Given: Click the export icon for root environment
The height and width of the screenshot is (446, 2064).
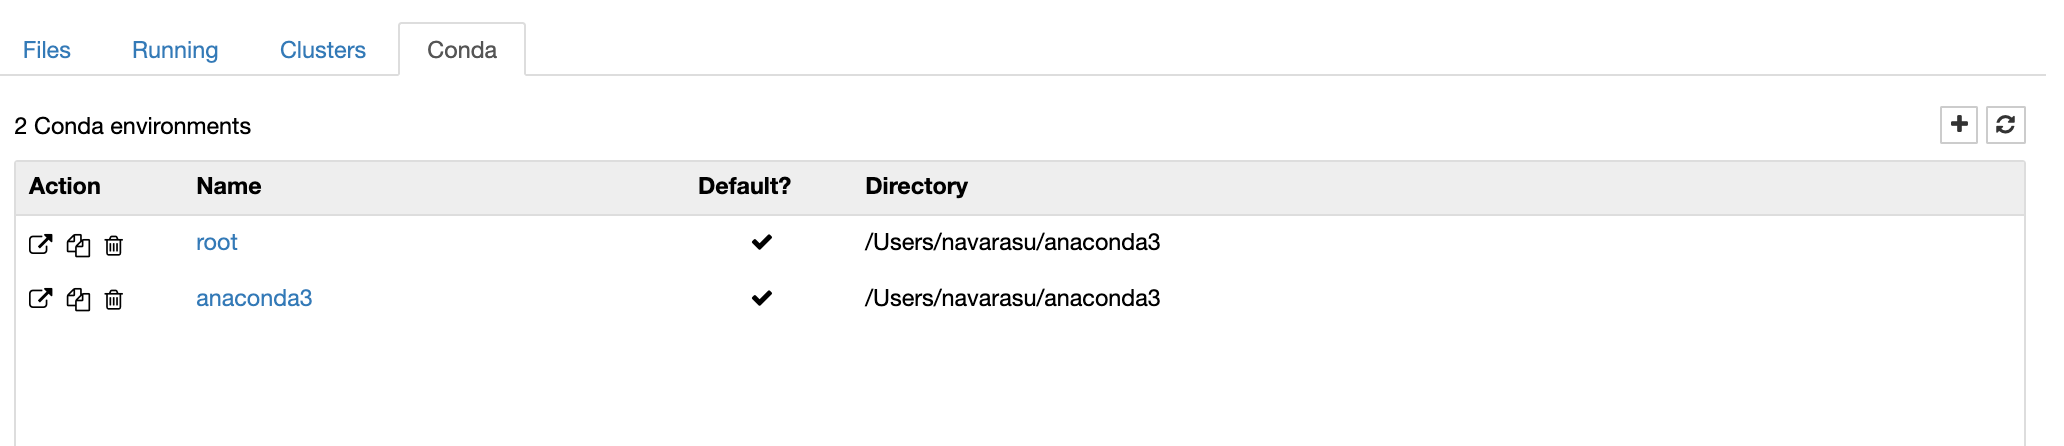Looking at the screenshot, I should (40, 244).
